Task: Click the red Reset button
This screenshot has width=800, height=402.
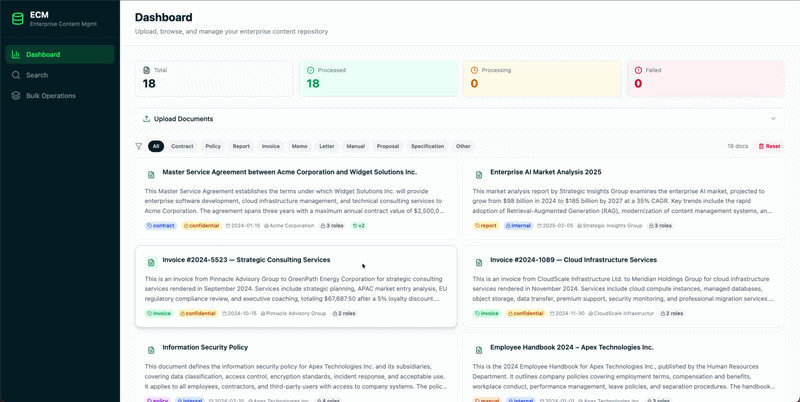Action: [x=769, y=146]
